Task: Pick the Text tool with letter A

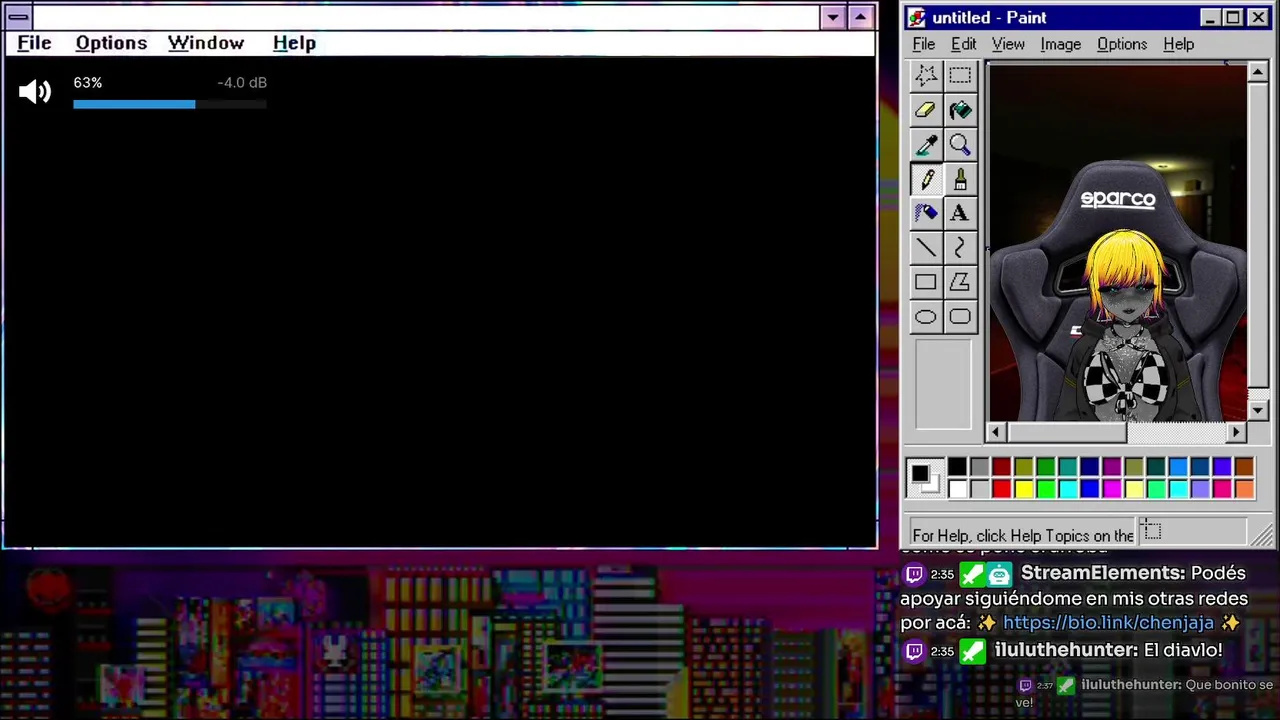Action: 960,213
